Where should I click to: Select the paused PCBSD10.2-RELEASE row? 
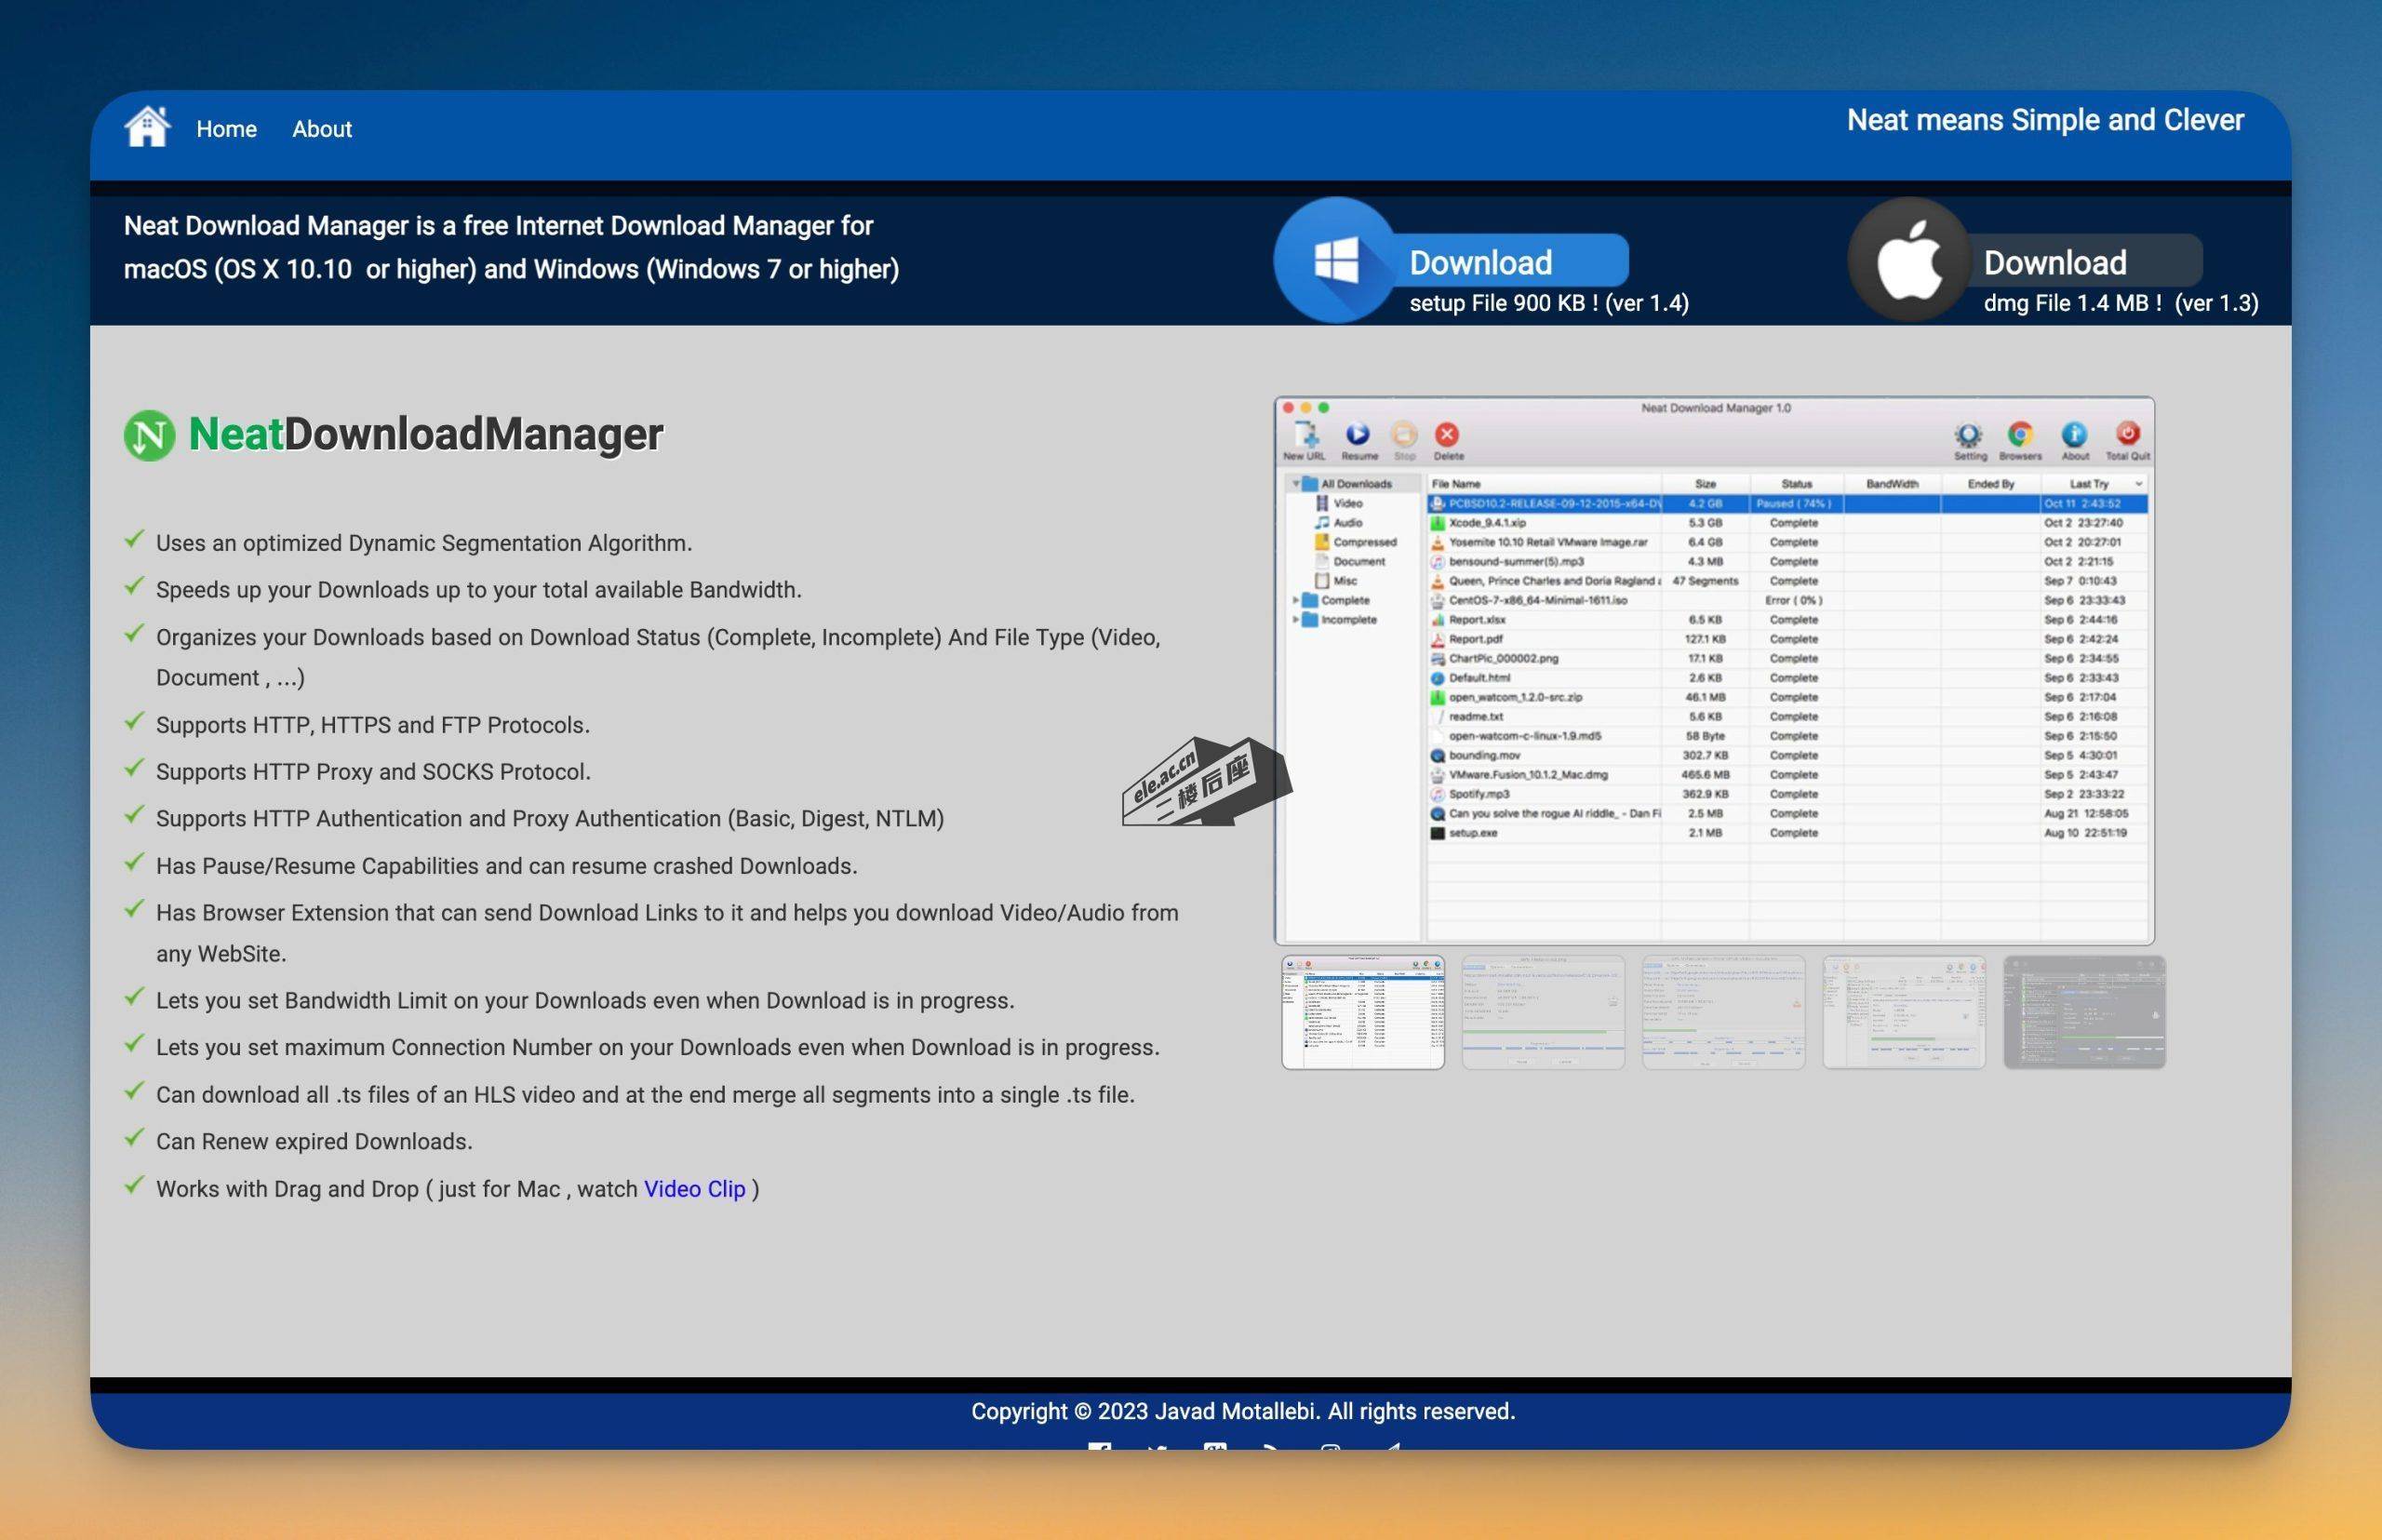point(1787,504)
